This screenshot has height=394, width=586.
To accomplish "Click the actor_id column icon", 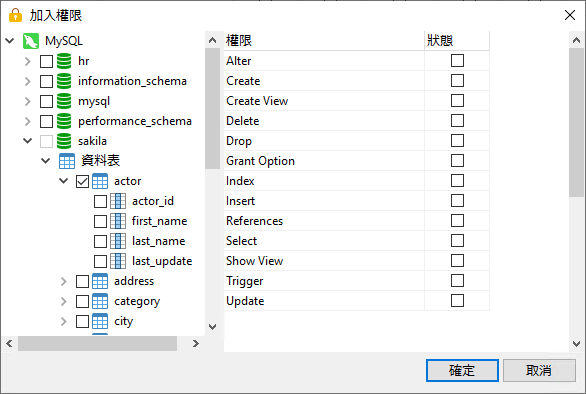I will tap(118, 201).
